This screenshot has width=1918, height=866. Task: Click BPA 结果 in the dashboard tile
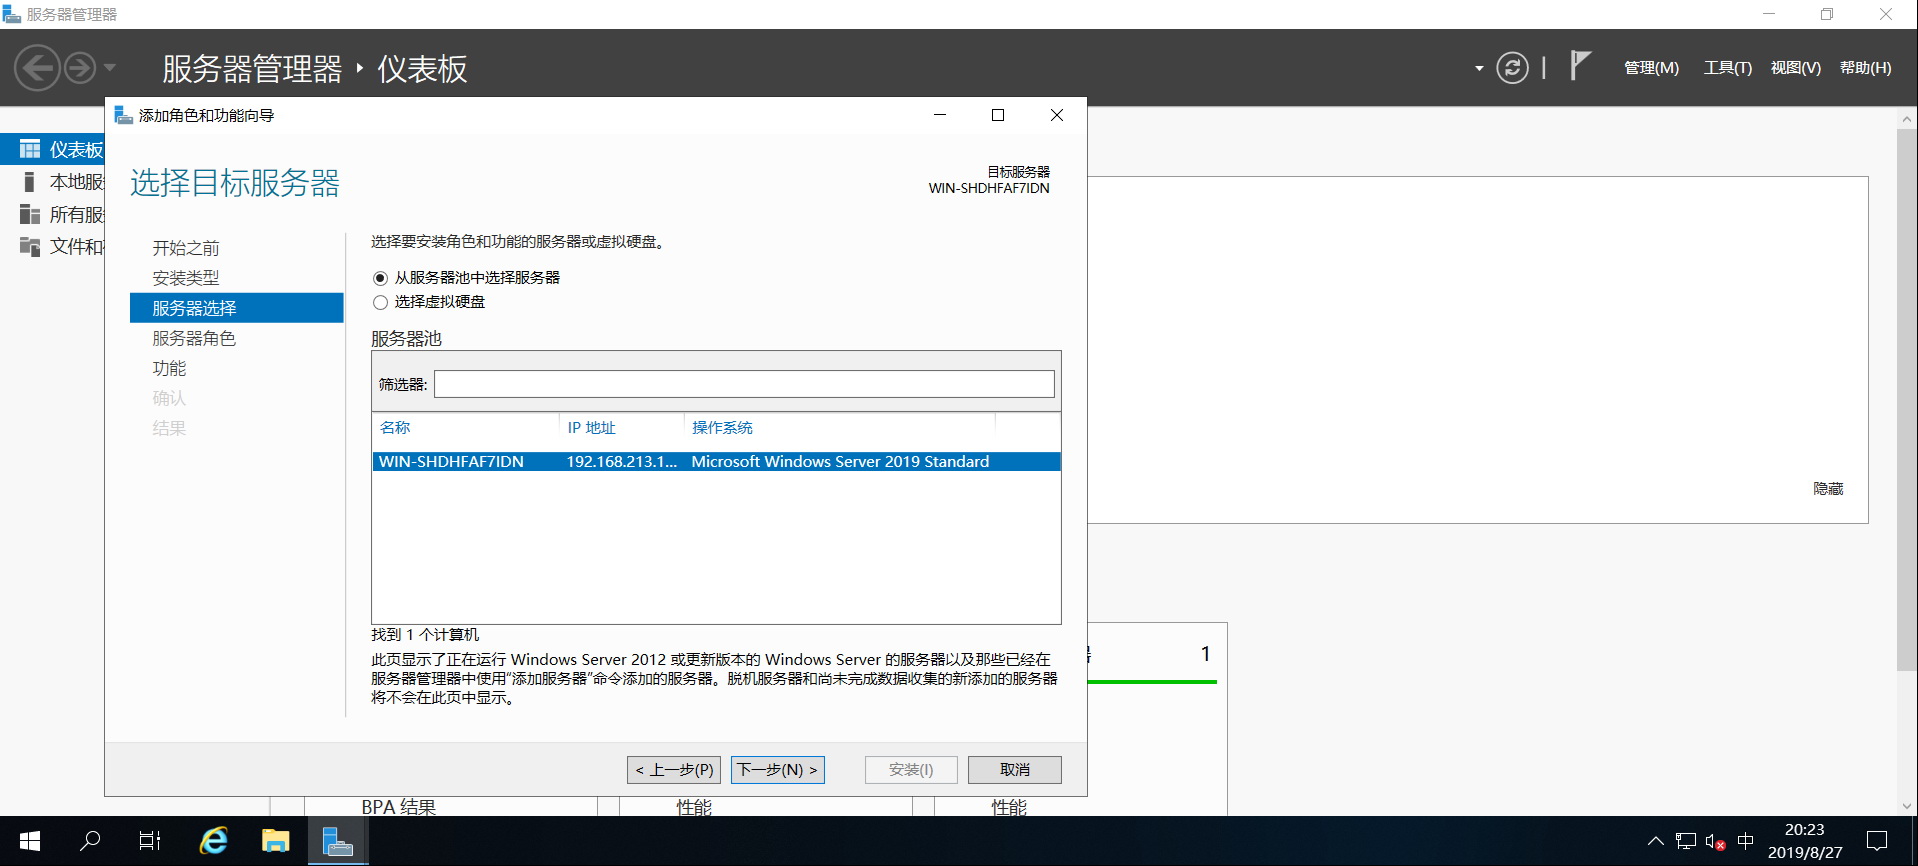(398, 806)
